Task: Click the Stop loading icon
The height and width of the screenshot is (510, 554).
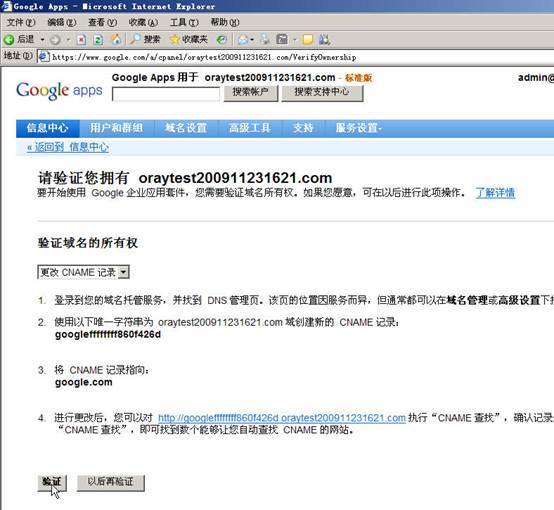Action: coord(81,40)
